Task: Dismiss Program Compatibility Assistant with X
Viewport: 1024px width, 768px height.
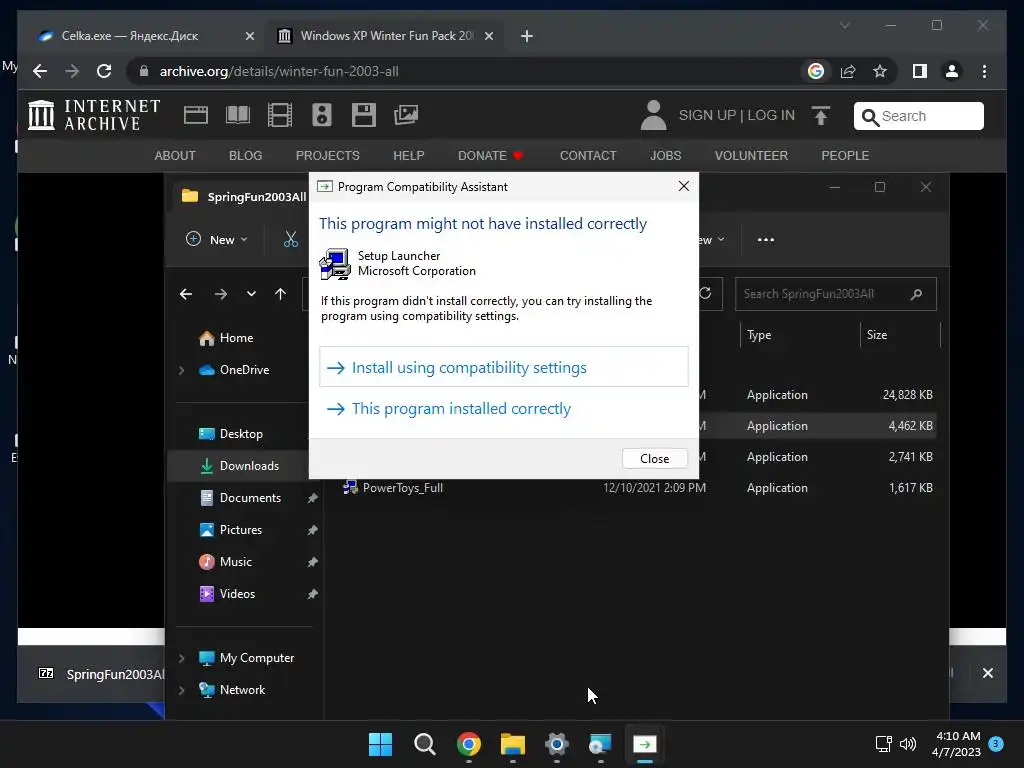Action: point(684,186)
